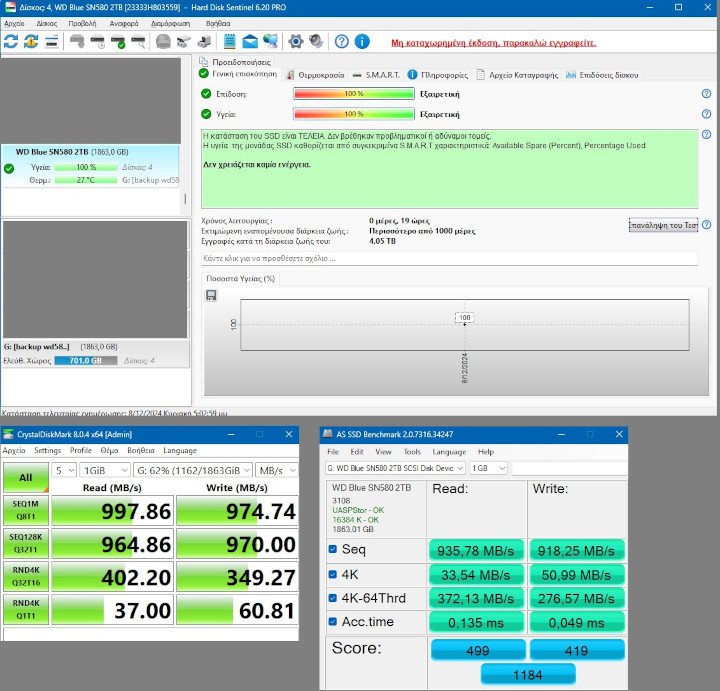The height and width of the screenshot is (691, 720).
Task: Expand the AS SSD drive selection dropdown
Action: [396, 468]
